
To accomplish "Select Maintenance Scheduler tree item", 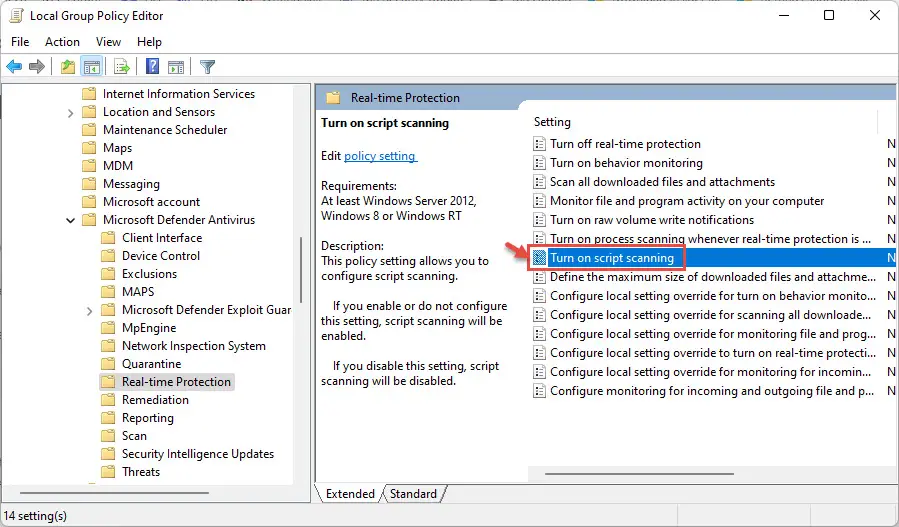I will tap(165, 130).
